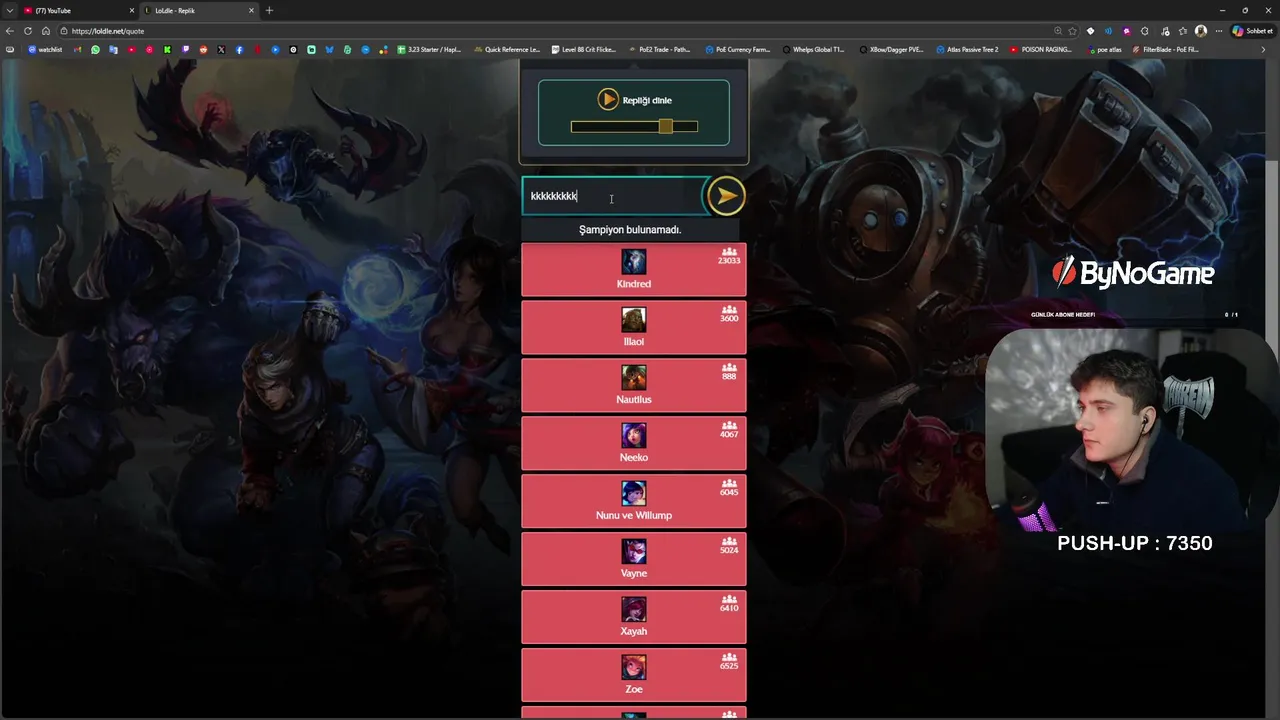Open the 'poe atlas' bookmark
Viewport: 1280px width, 720px height.
coord(1105,49)
